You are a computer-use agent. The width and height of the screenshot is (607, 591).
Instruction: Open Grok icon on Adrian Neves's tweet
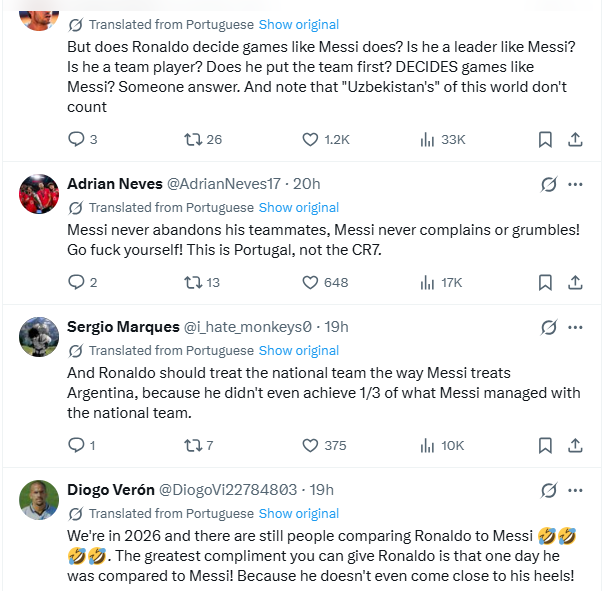(549, 184)
